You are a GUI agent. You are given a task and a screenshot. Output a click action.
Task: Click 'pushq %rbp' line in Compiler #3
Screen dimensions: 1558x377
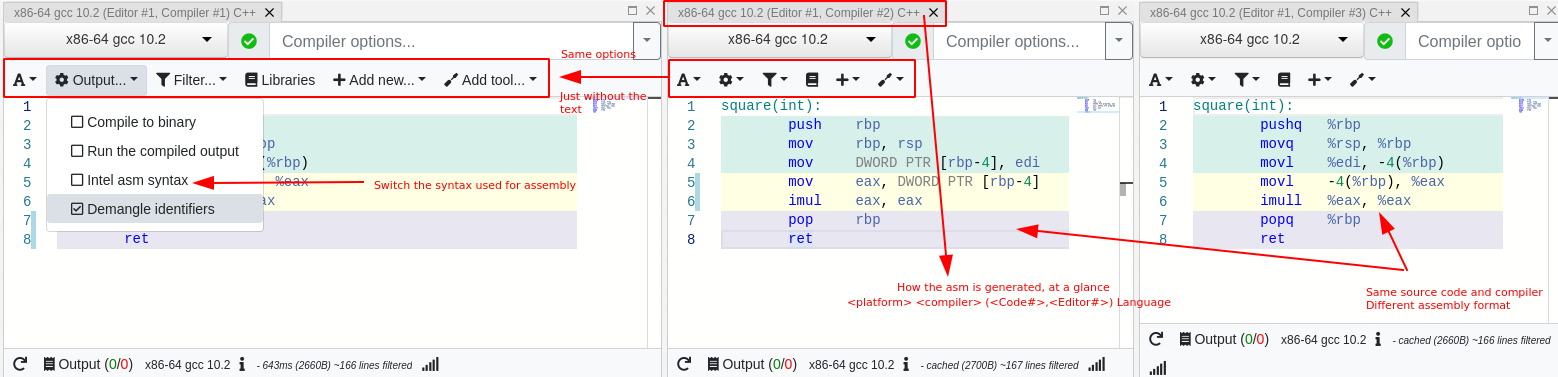1347,125
